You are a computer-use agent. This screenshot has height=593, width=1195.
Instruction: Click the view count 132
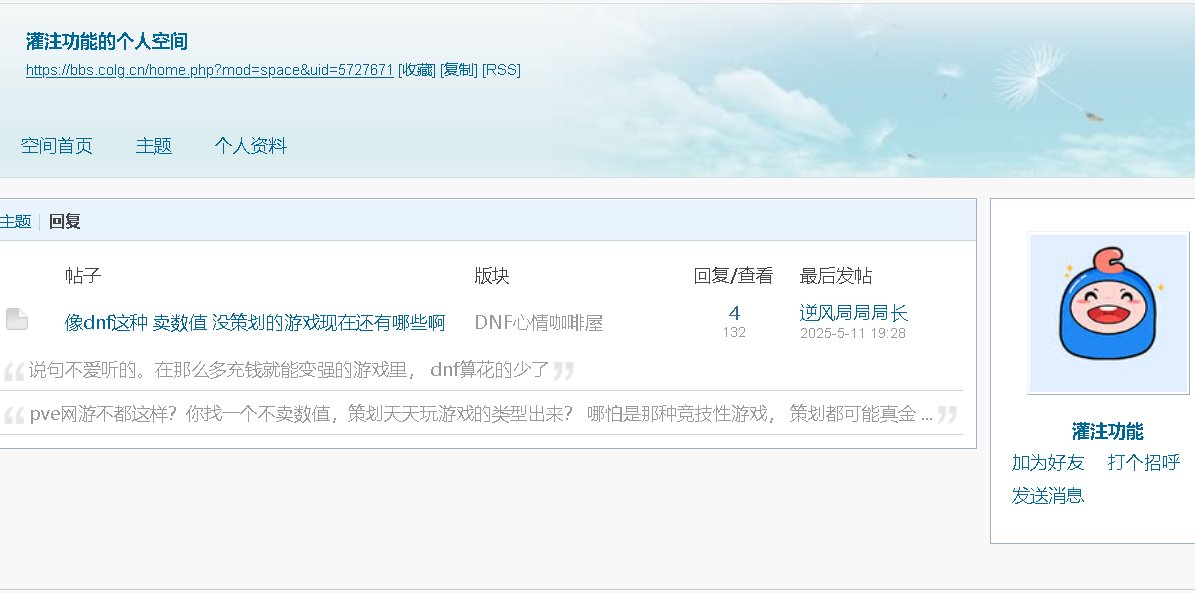pyautogui.click(x=734, y=332)
